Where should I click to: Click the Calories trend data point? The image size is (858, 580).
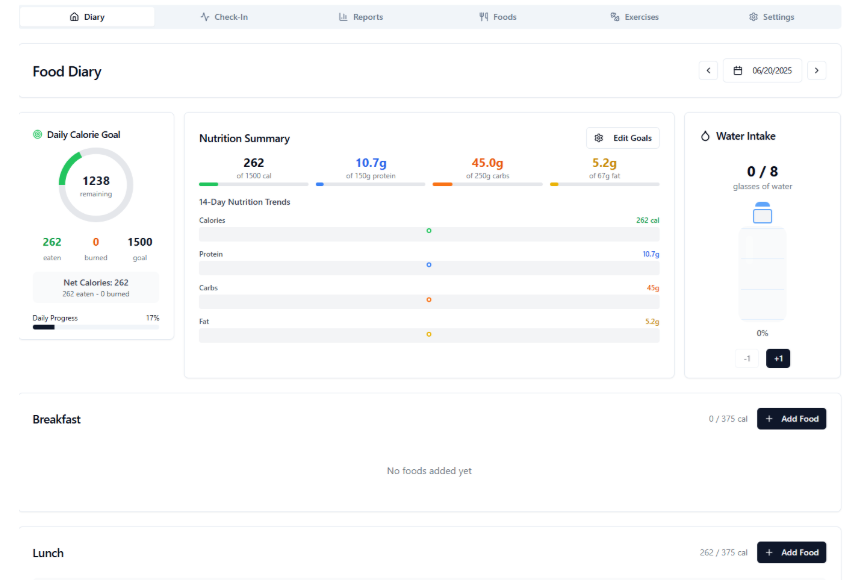coord(429,231)
